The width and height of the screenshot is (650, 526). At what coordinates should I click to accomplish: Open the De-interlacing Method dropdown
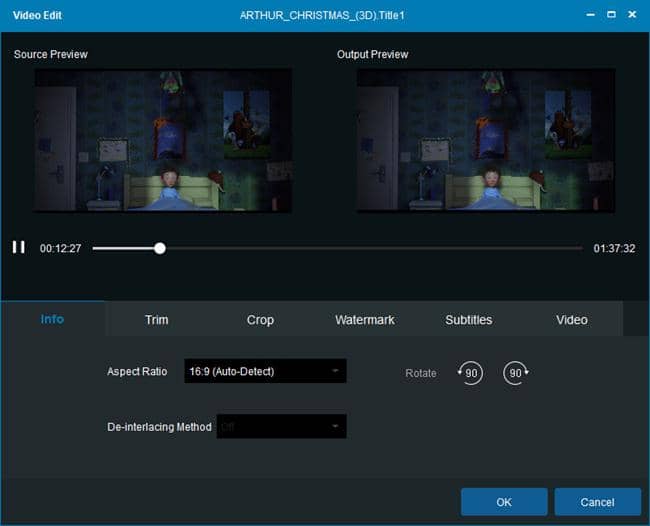click(x=281, y=426)
